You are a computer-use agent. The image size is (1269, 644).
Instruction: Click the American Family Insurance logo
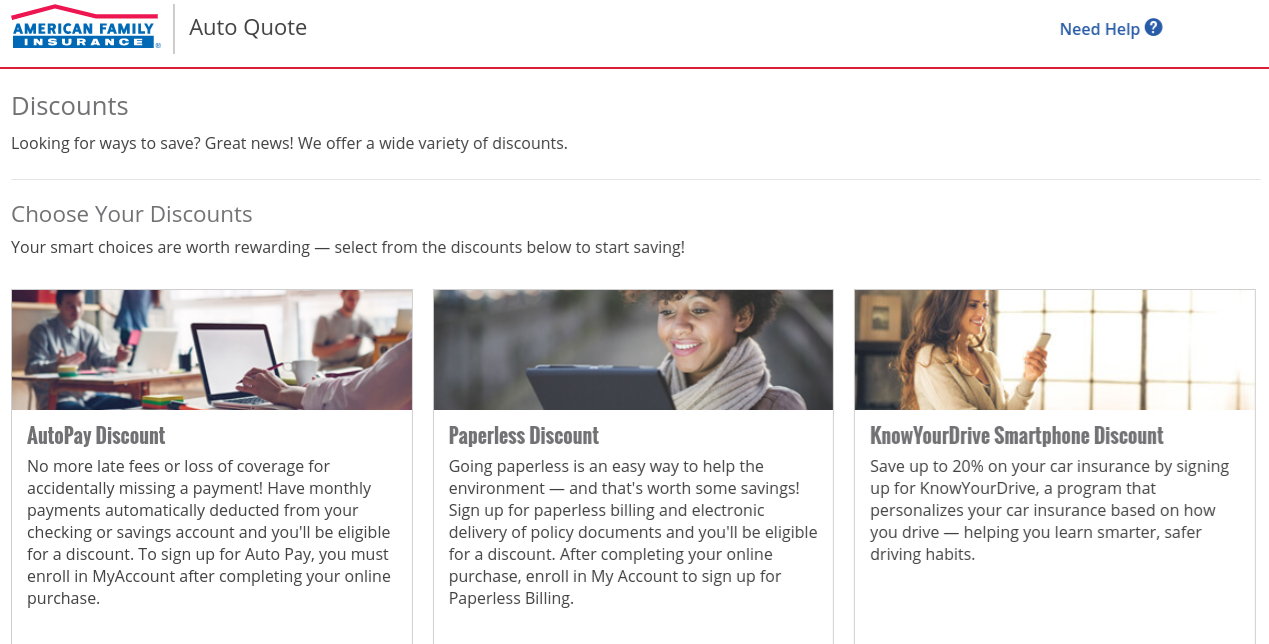pos(84,27)
